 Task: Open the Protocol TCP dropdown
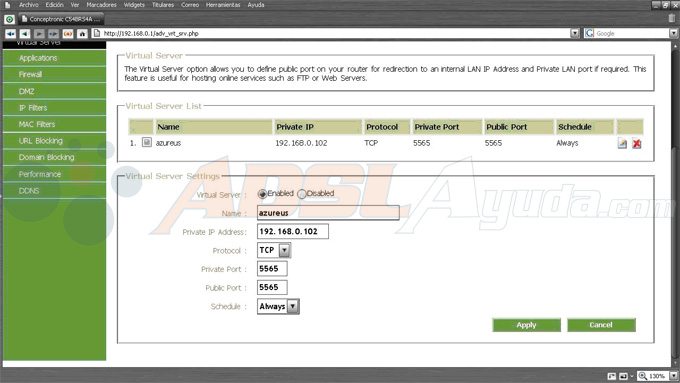coord(284,250)
